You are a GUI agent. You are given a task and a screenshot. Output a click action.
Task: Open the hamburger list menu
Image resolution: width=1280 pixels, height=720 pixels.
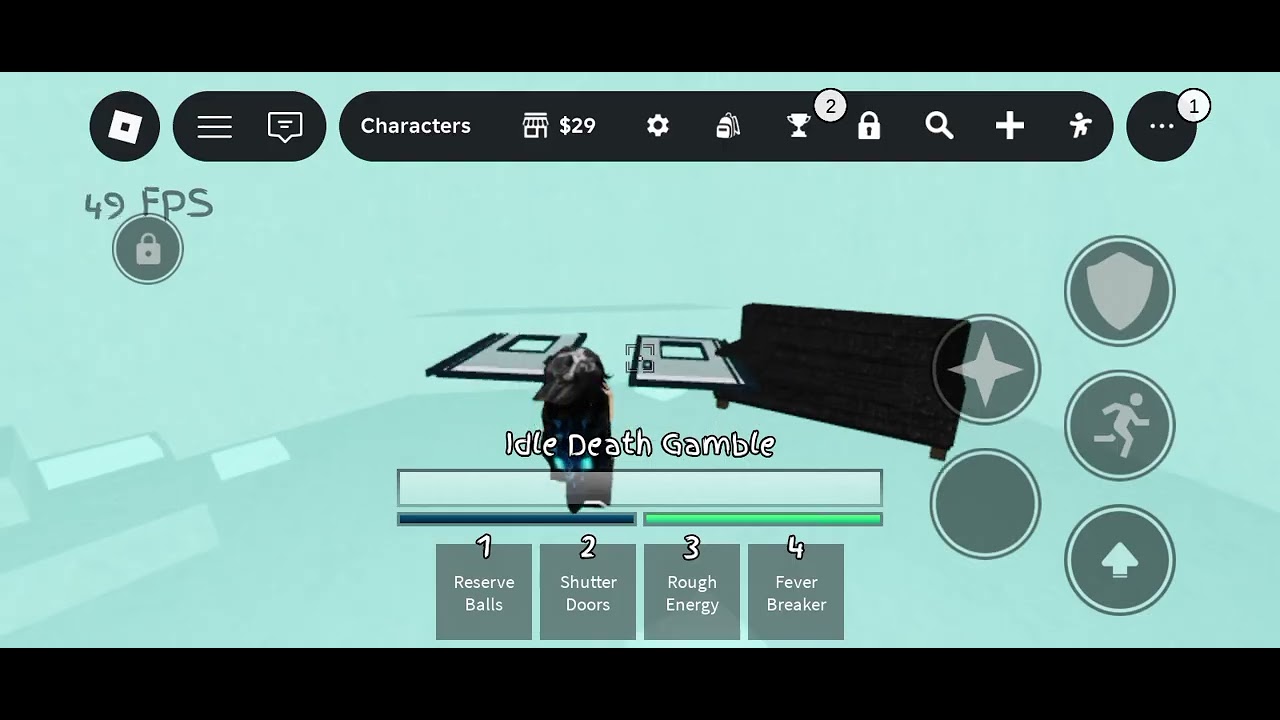pos(214,126)
